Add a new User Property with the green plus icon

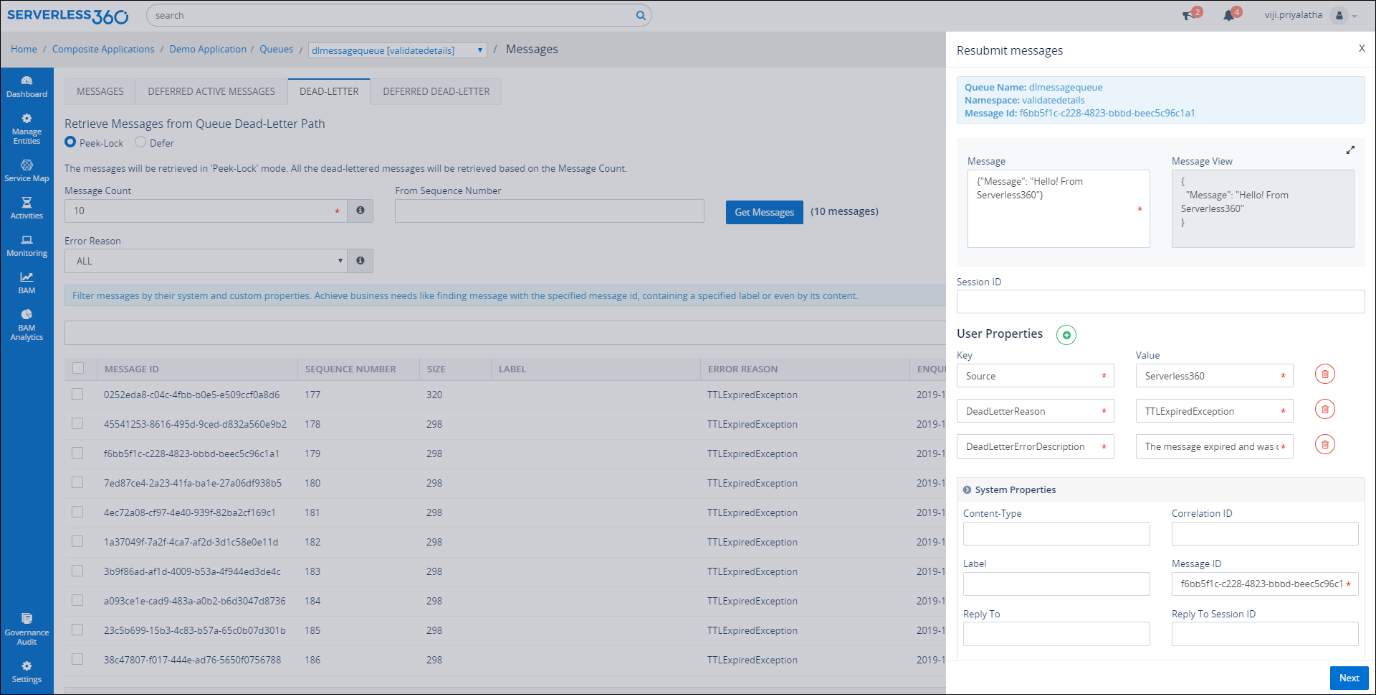(1066, 335)
